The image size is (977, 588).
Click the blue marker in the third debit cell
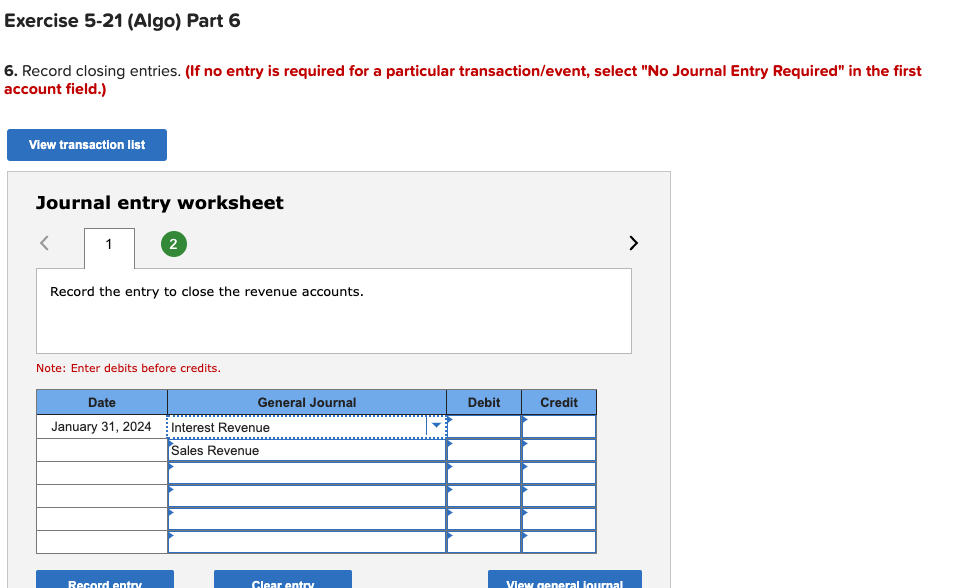pos(450,467)
